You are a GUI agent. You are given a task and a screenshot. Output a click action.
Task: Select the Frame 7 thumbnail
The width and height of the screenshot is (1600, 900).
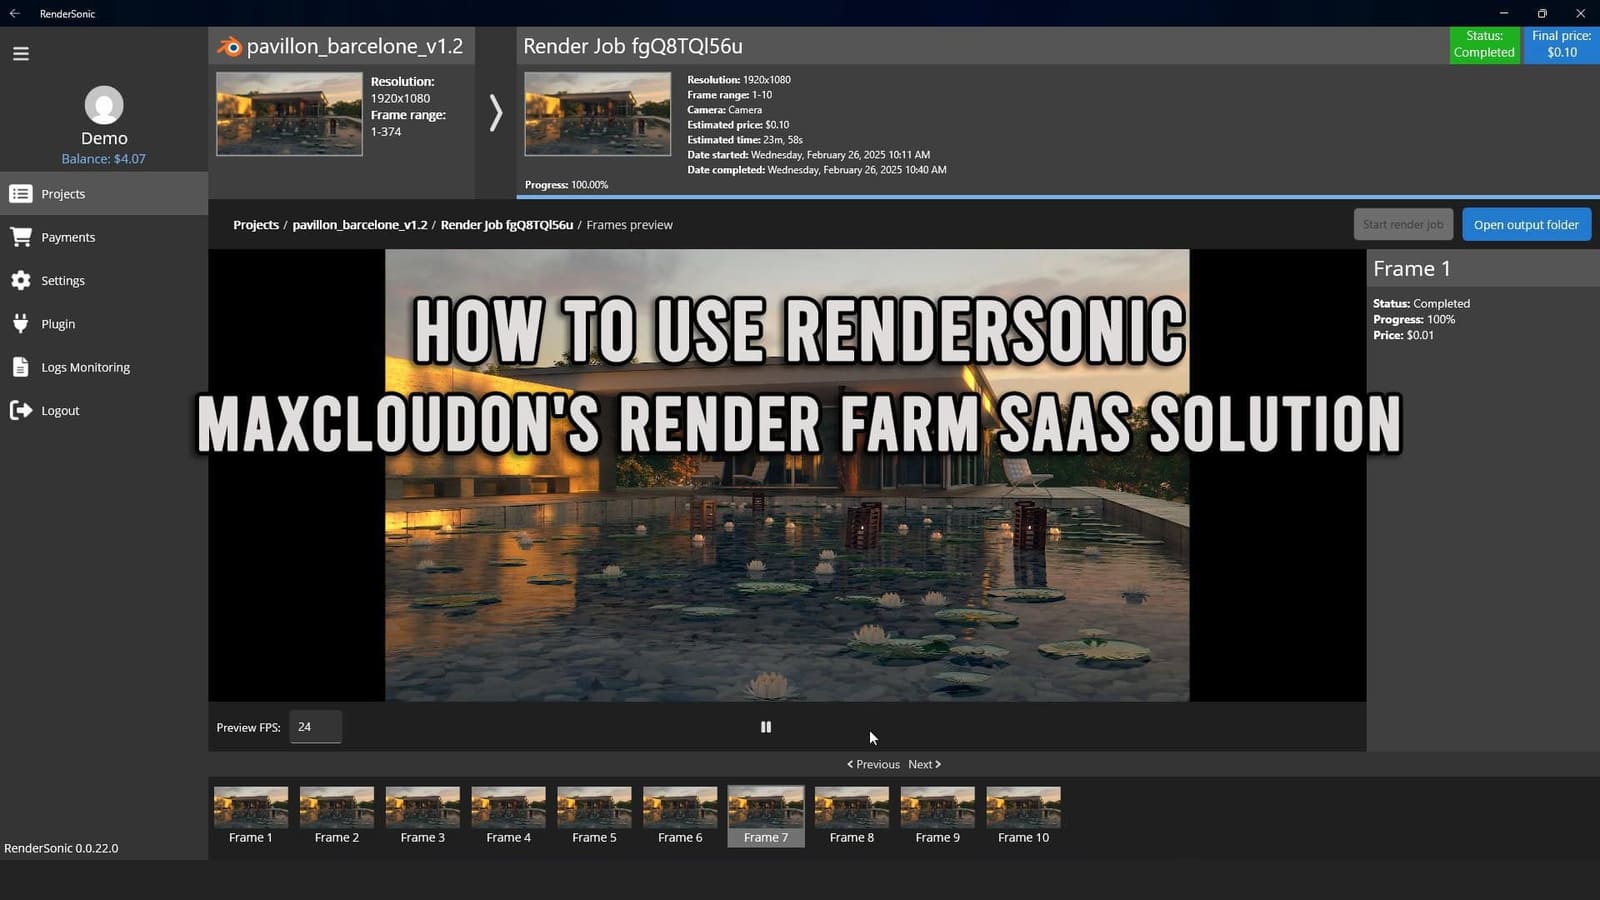point(766,815)
